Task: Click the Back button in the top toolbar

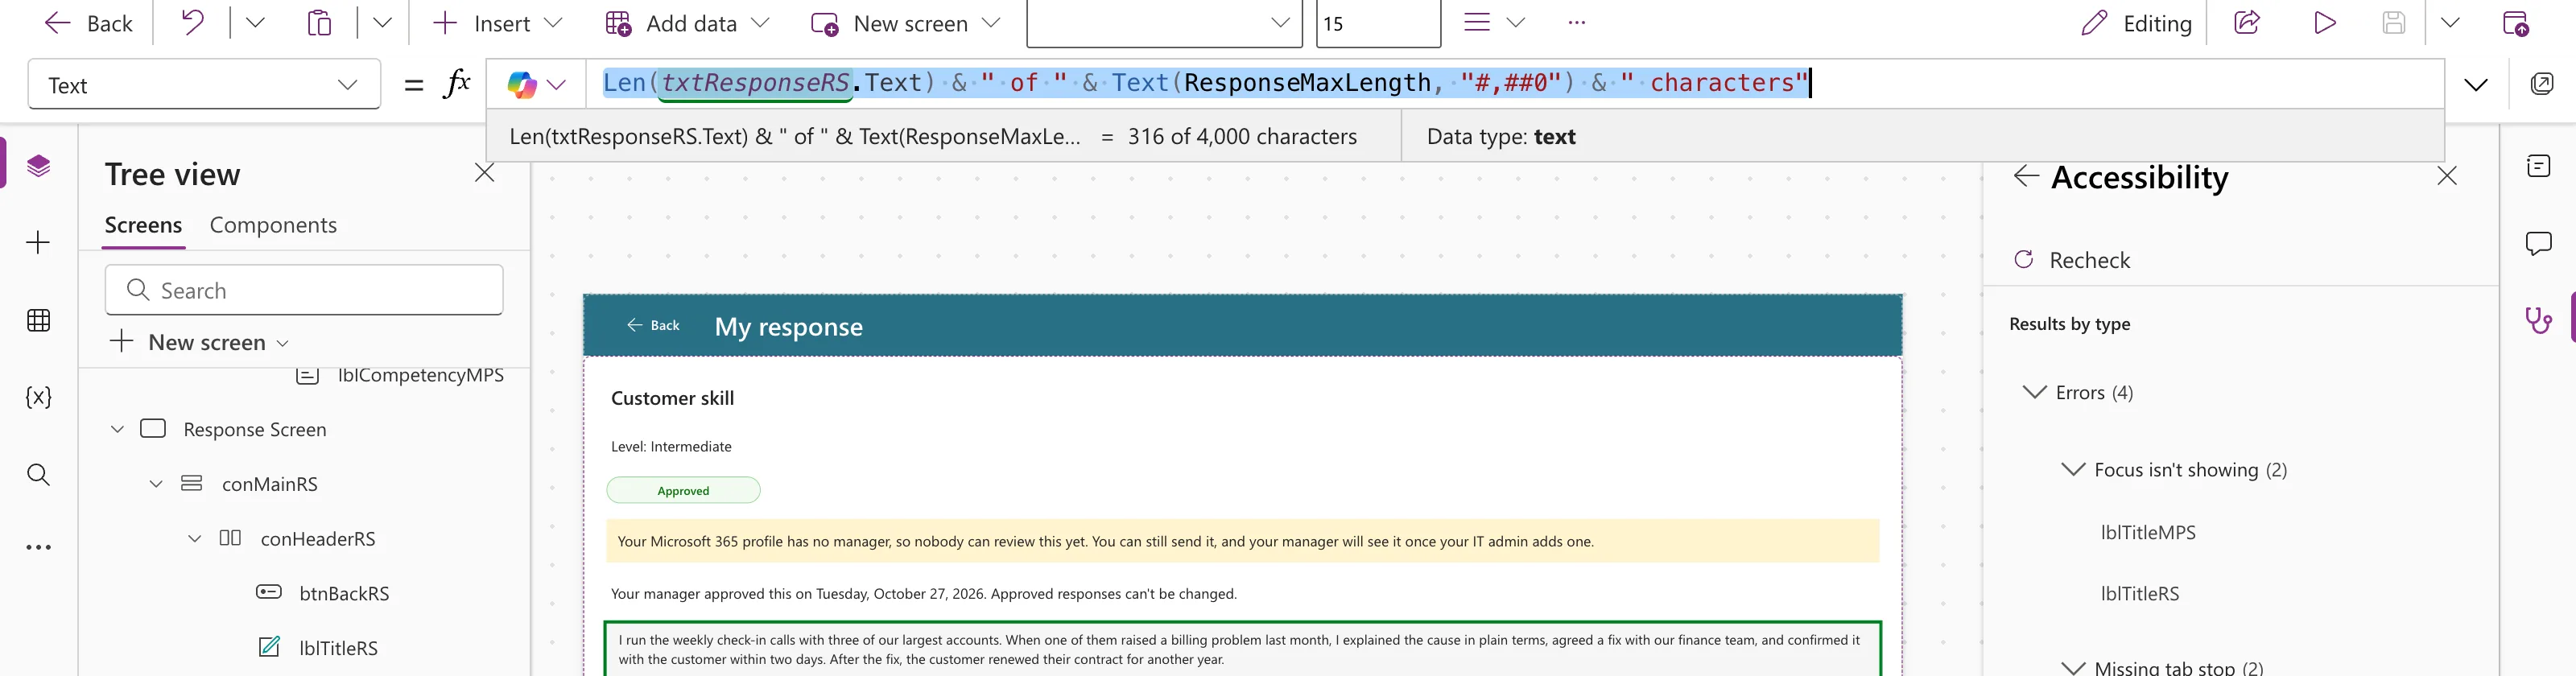Action: (x=88, y=23)
